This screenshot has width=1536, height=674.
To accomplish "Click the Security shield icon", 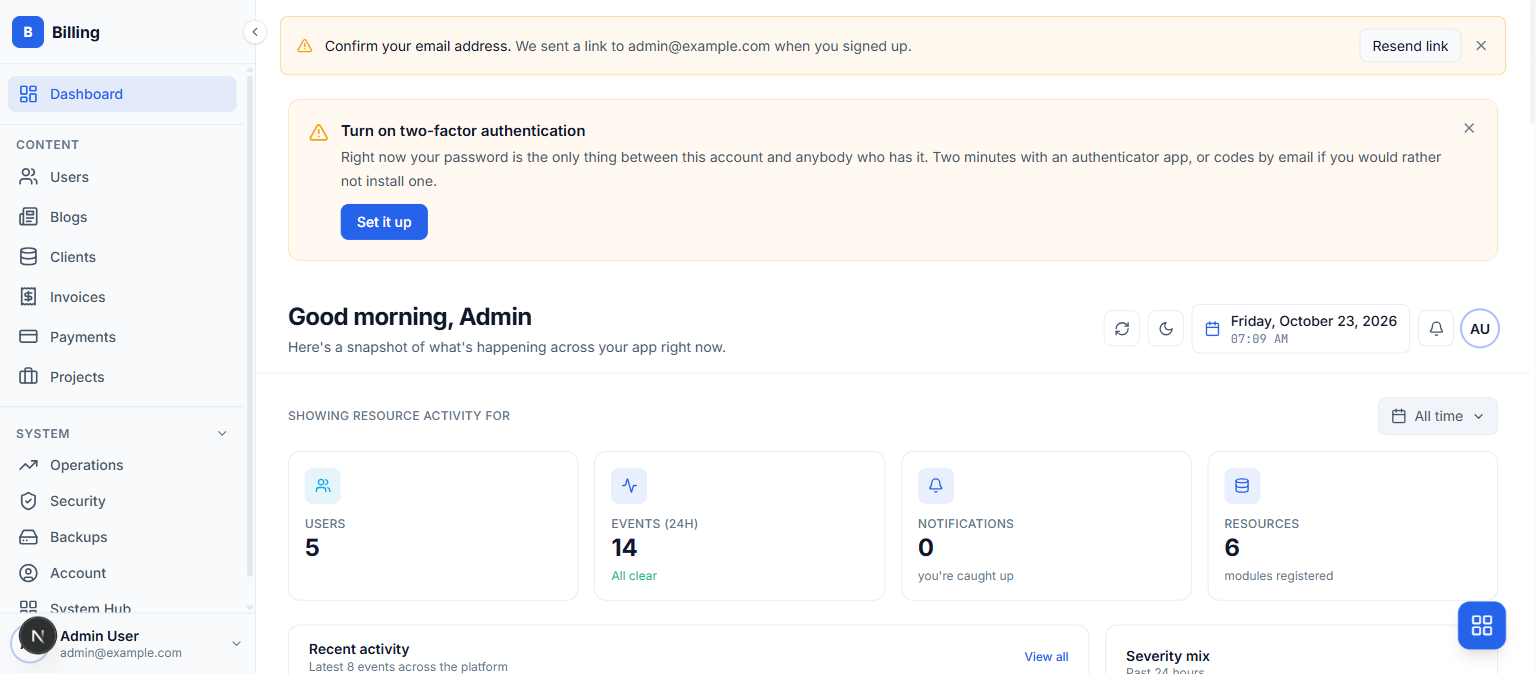I will click(29, 501).
